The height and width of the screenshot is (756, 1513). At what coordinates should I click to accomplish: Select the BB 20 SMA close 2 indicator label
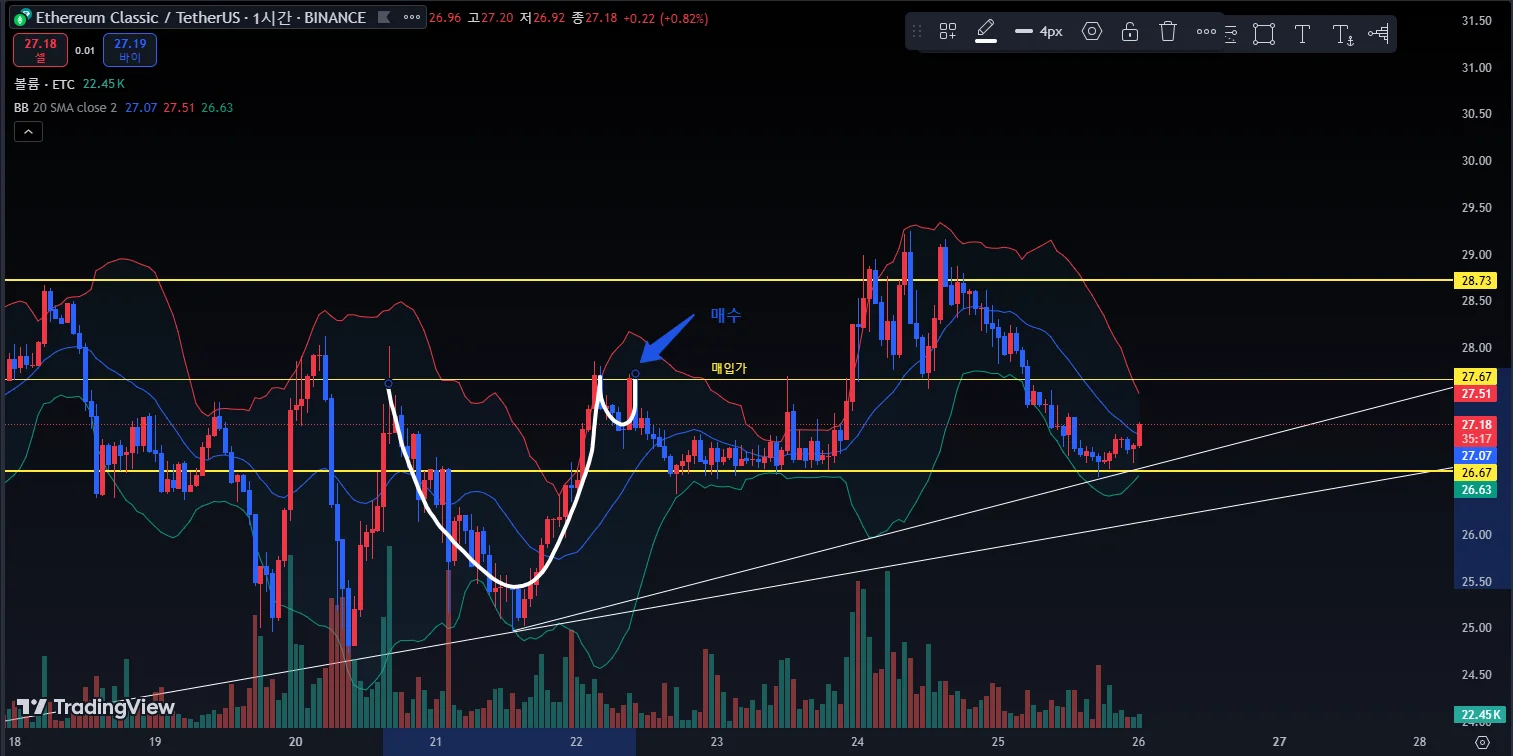tap(66, 107)
